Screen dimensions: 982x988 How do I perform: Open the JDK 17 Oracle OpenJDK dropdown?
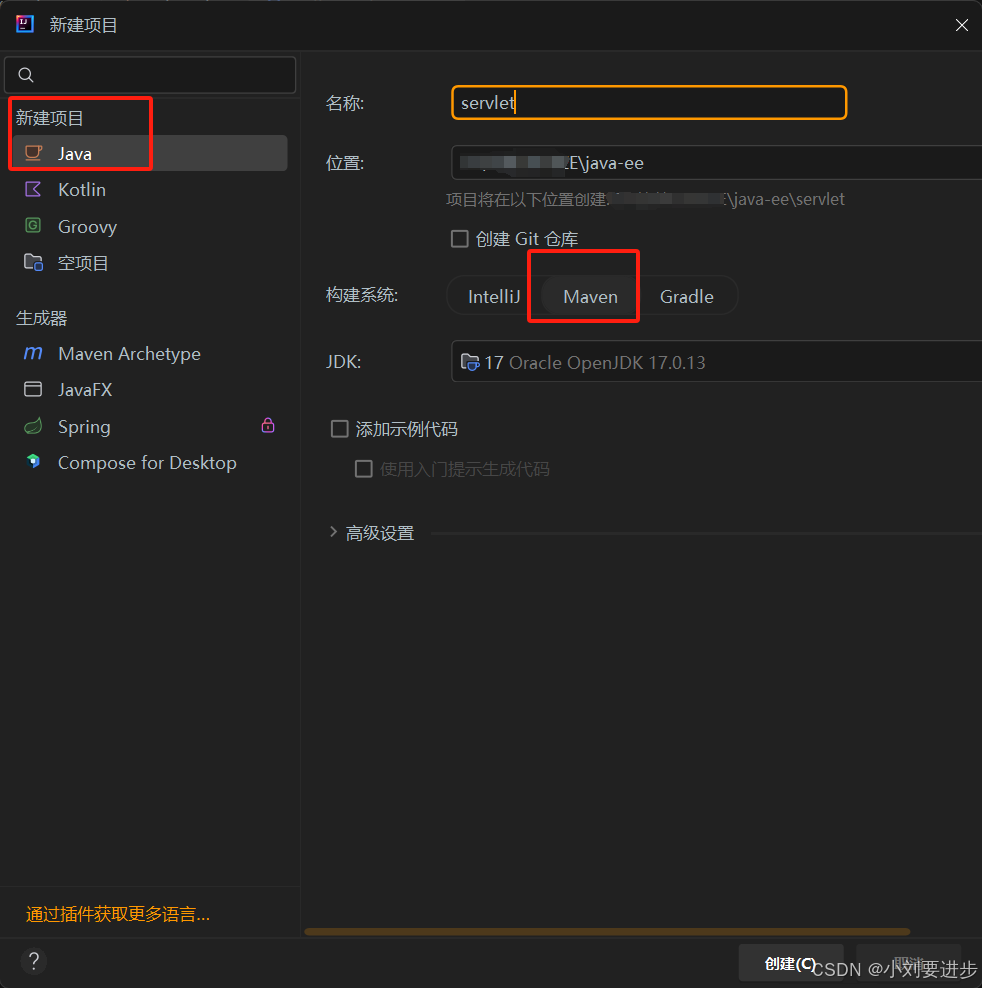tap(717, 362)
